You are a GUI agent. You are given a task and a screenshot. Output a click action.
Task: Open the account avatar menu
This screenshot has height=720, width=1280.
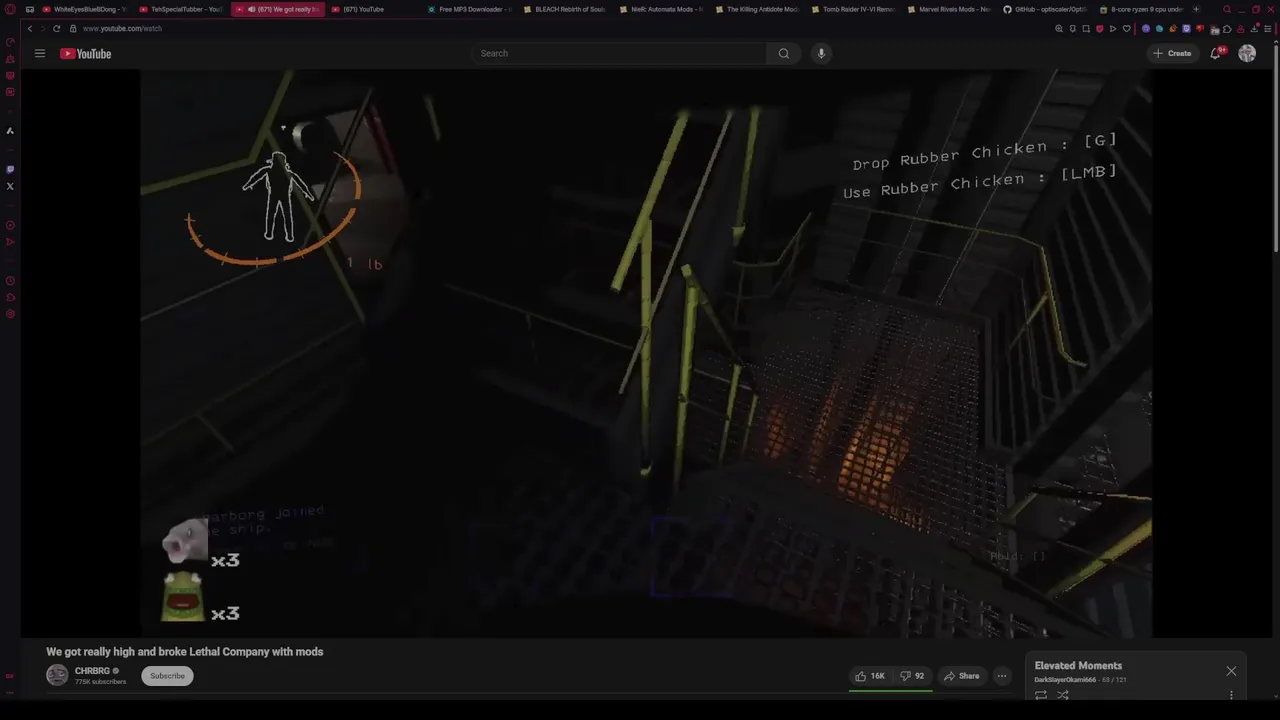[1247, 53]
